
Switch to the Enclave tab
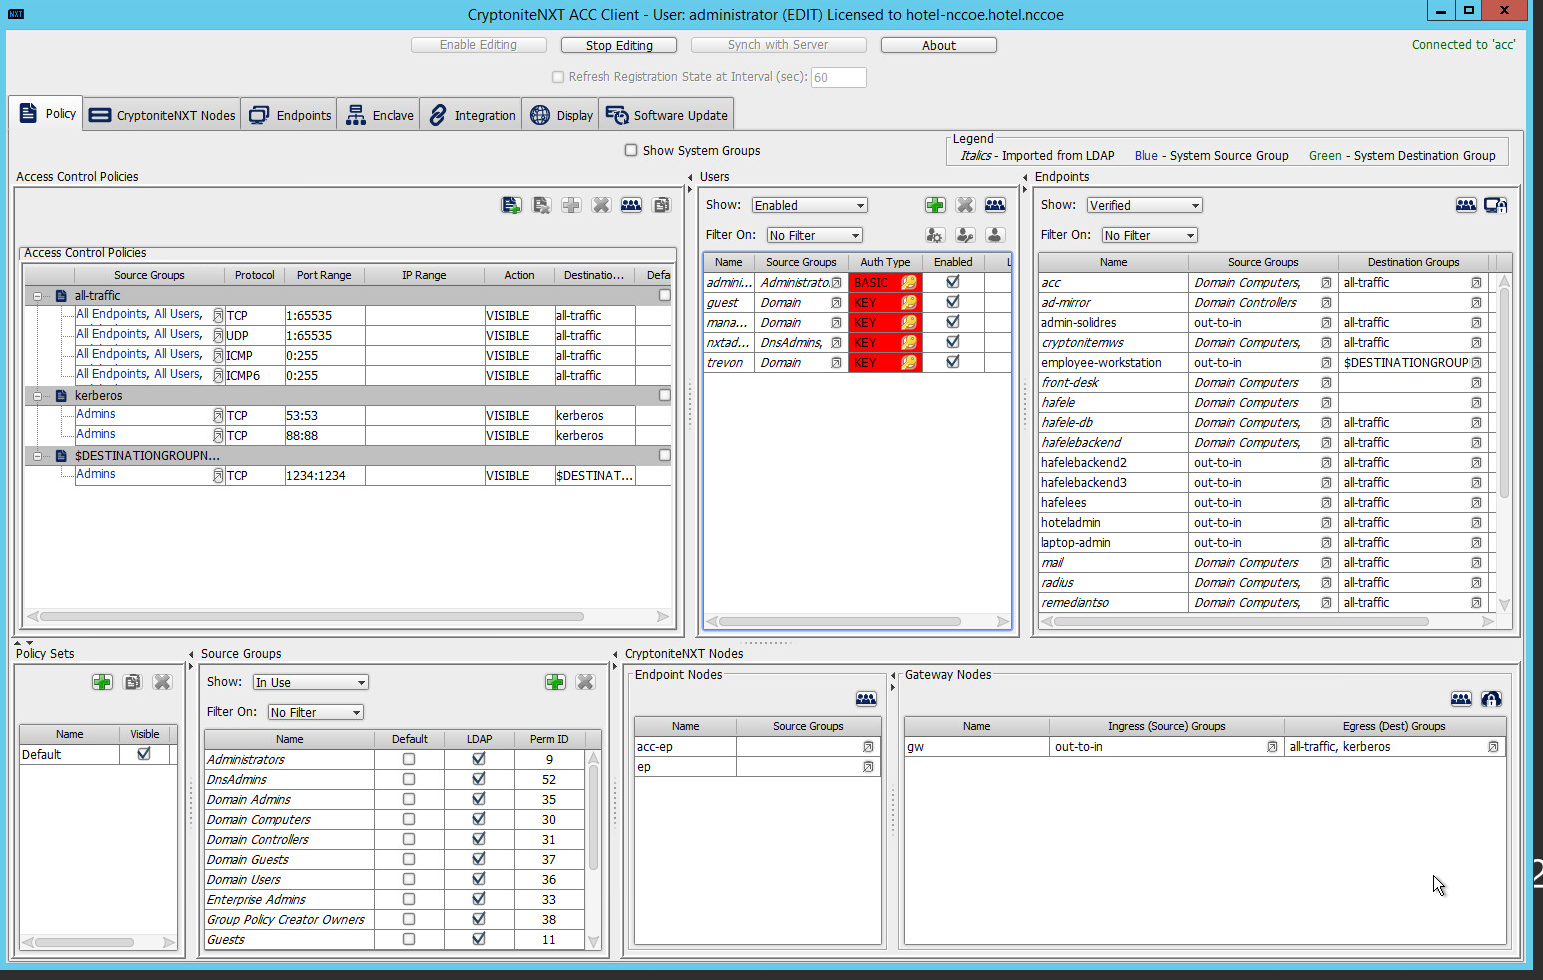click(379, 115)
